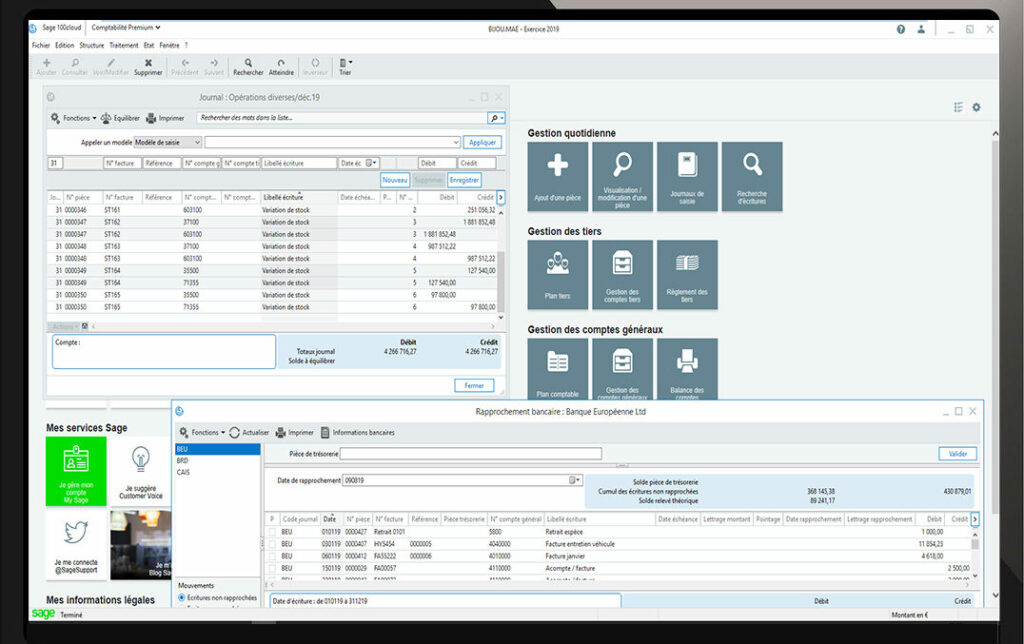Image resolution: width=1024 pixels, height=644 pixels.
Task: Launch 'Recherche d'écritures'
Action: pyautogui.click(x=752, y=176)
